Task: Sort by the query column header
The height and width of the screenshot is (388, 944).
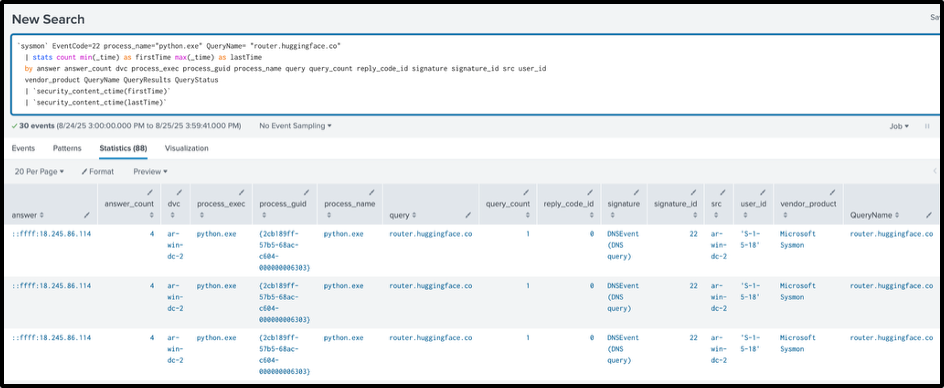Action: tap(402, 215)
